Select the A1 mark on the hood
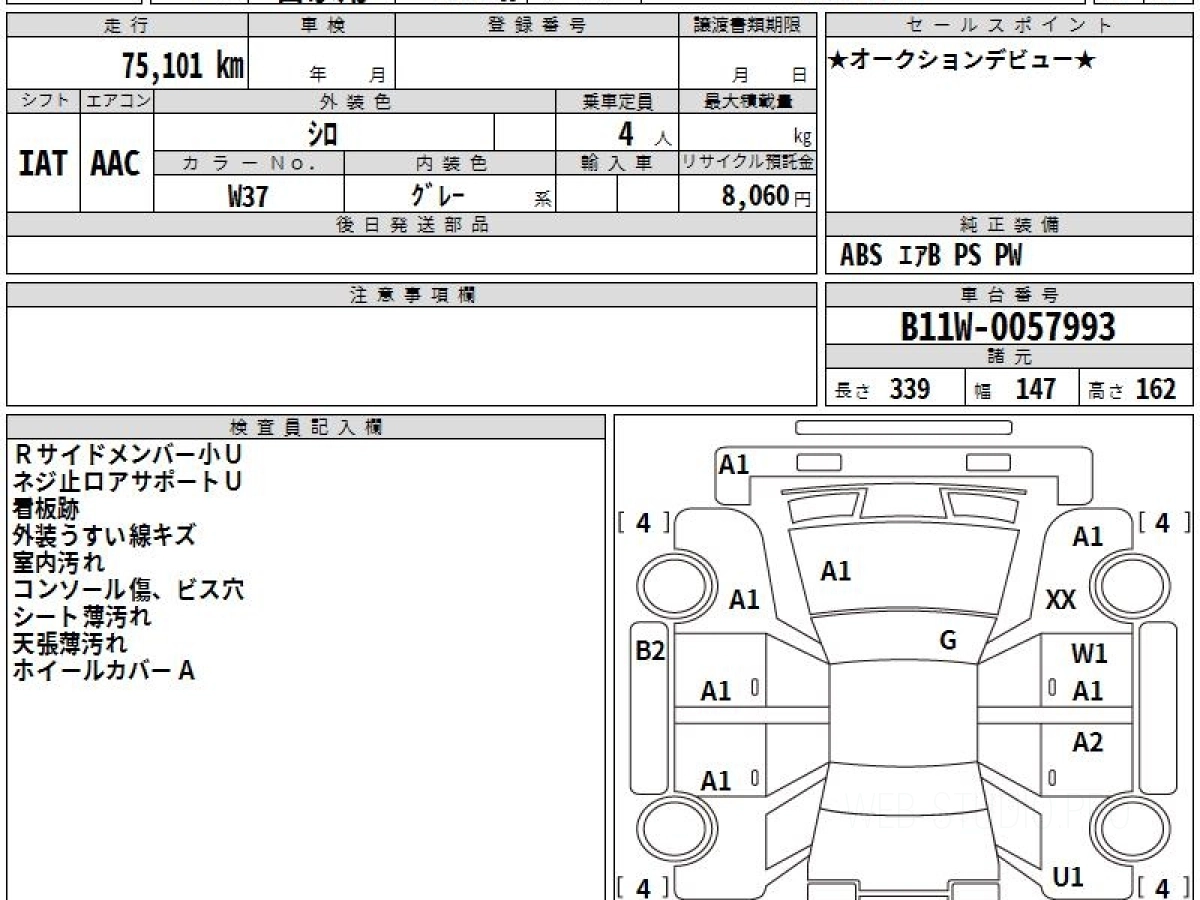The image size is (1200, 900). point(836,571)
